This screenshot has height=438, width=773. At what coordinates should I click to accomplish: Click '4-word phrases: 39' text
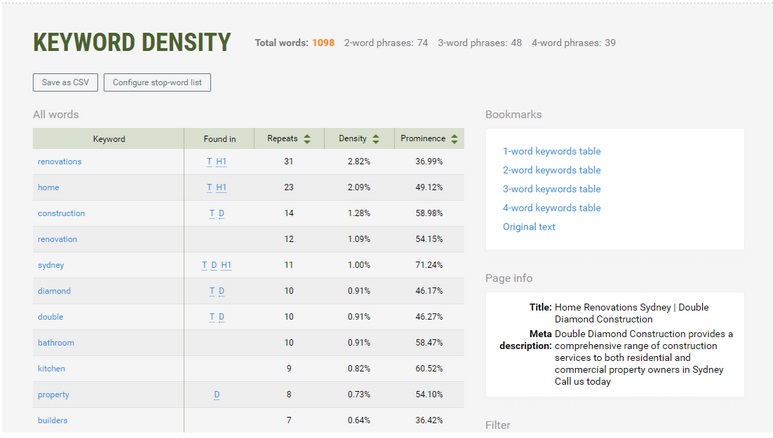(573, 43)
